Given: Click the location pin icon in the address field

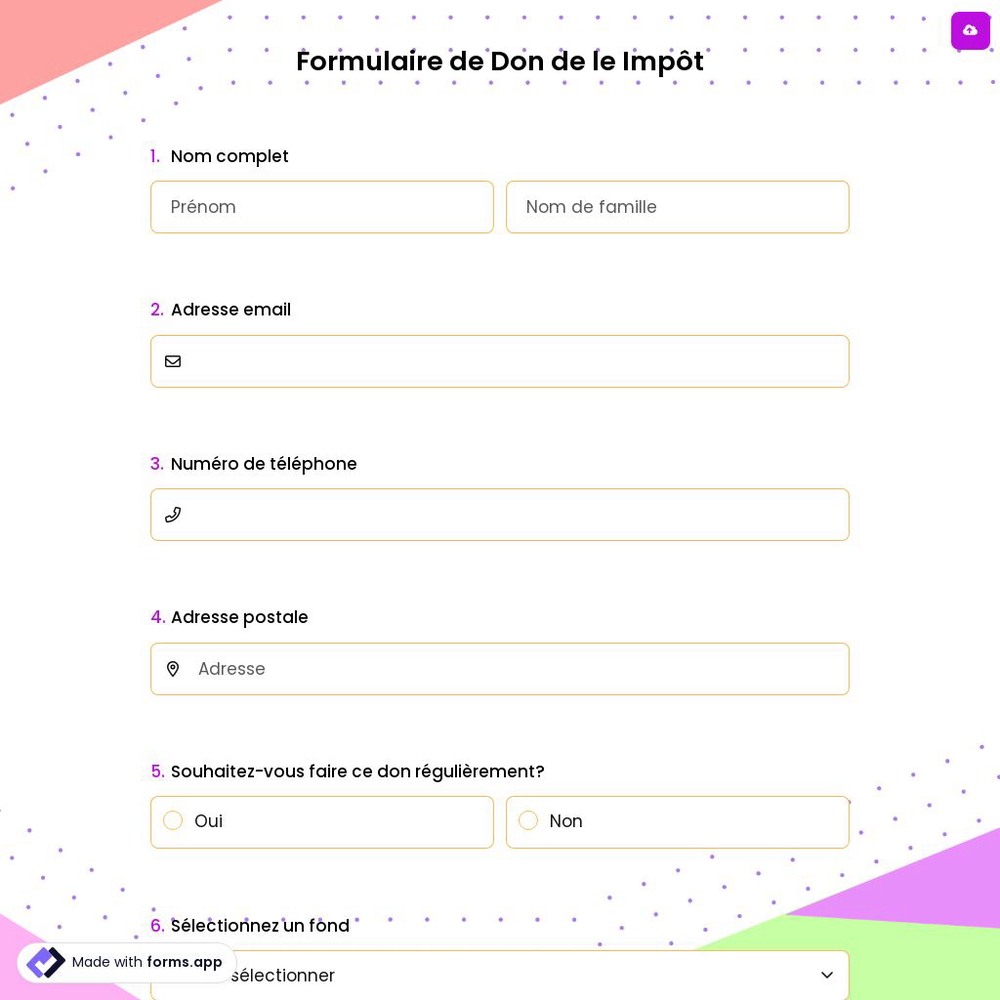Looking at the screenshot, I should 173,668.
